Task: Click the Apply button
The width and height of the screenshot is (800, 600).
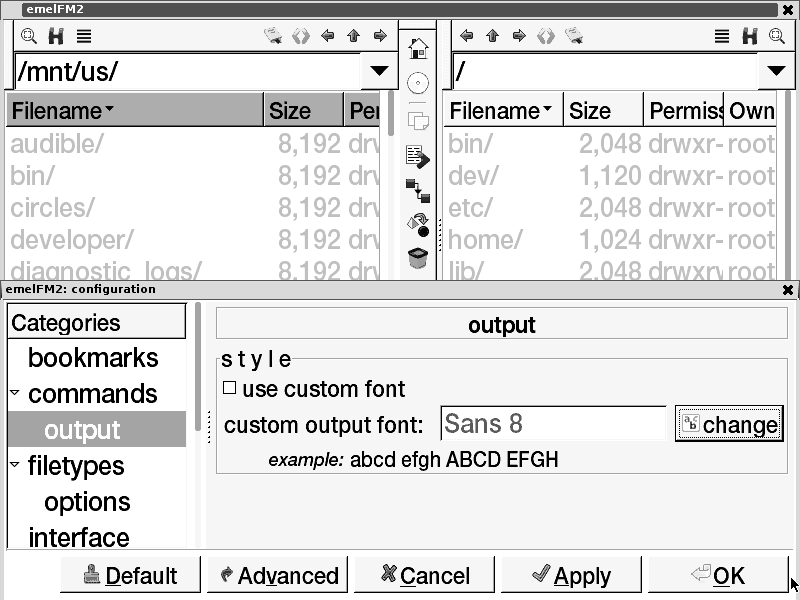Action: (571, 576)
